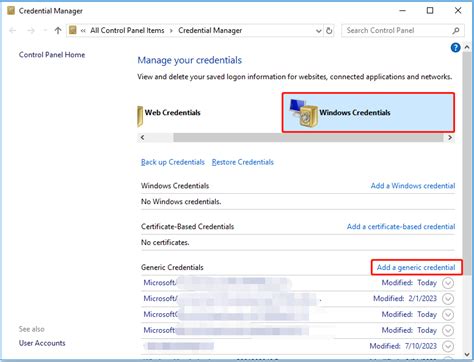Open Restore Credentials link
The height and width of the screenshot is (362, 474).
243,162
